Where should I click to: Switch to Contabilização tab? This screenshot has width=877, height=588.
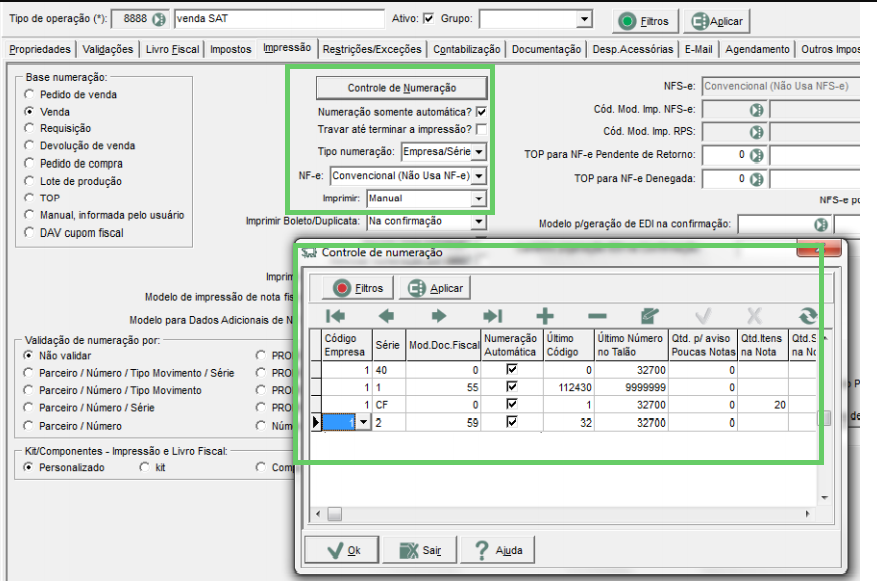coord(466,49)
